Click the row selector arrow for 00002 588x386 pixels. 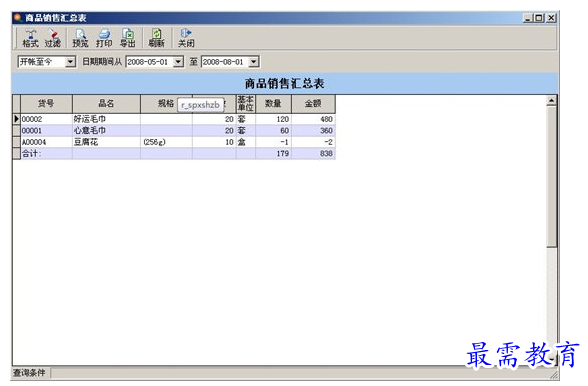(16, 119)
